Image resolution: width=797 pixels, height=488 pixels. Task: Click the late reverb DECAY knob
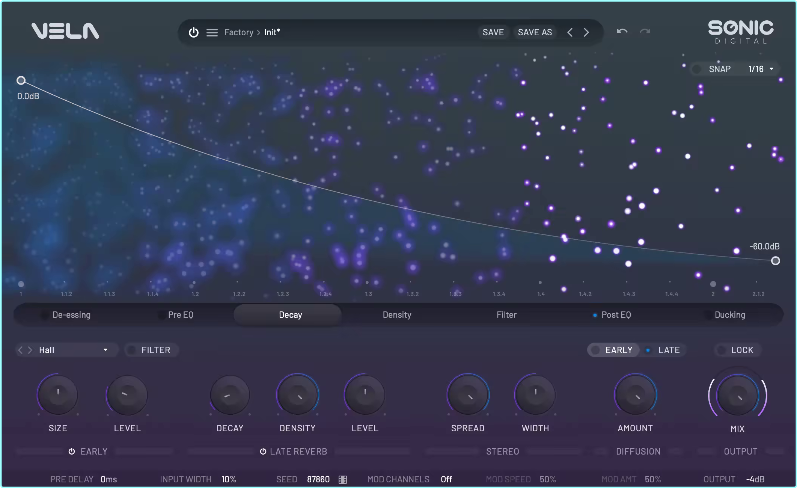coord(230,395)
